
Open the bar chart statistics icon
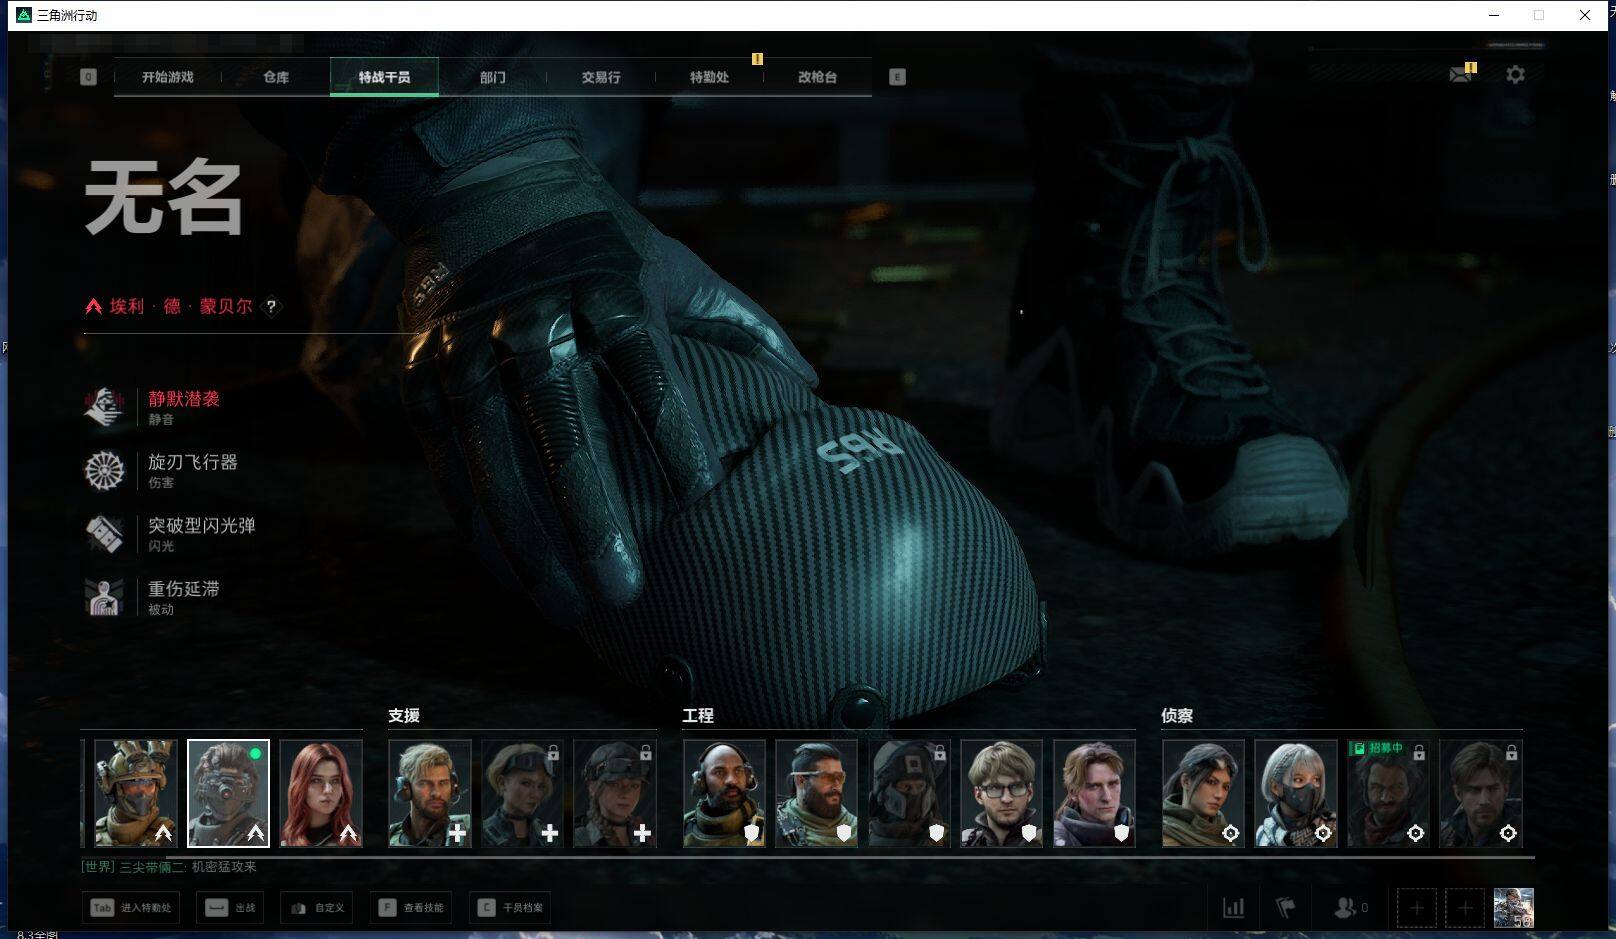click(1234, 908)
